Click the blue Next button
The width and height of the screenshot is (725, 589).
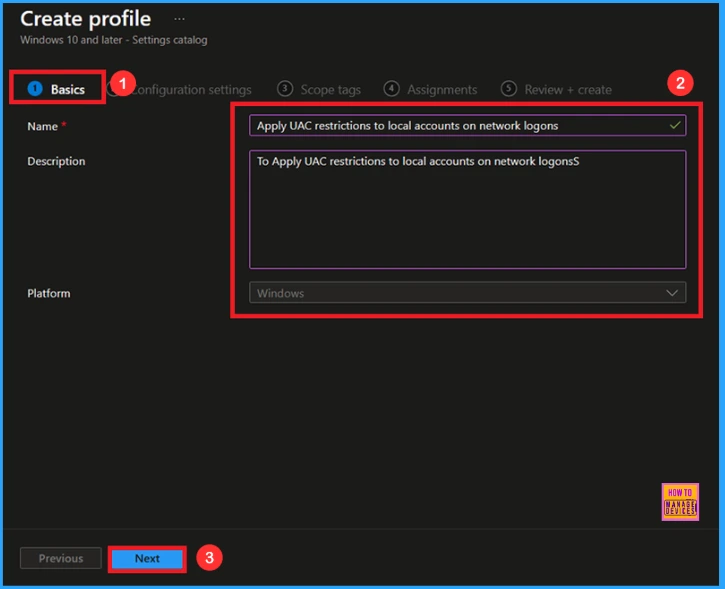pyautogui.click(x=147, y=558)
